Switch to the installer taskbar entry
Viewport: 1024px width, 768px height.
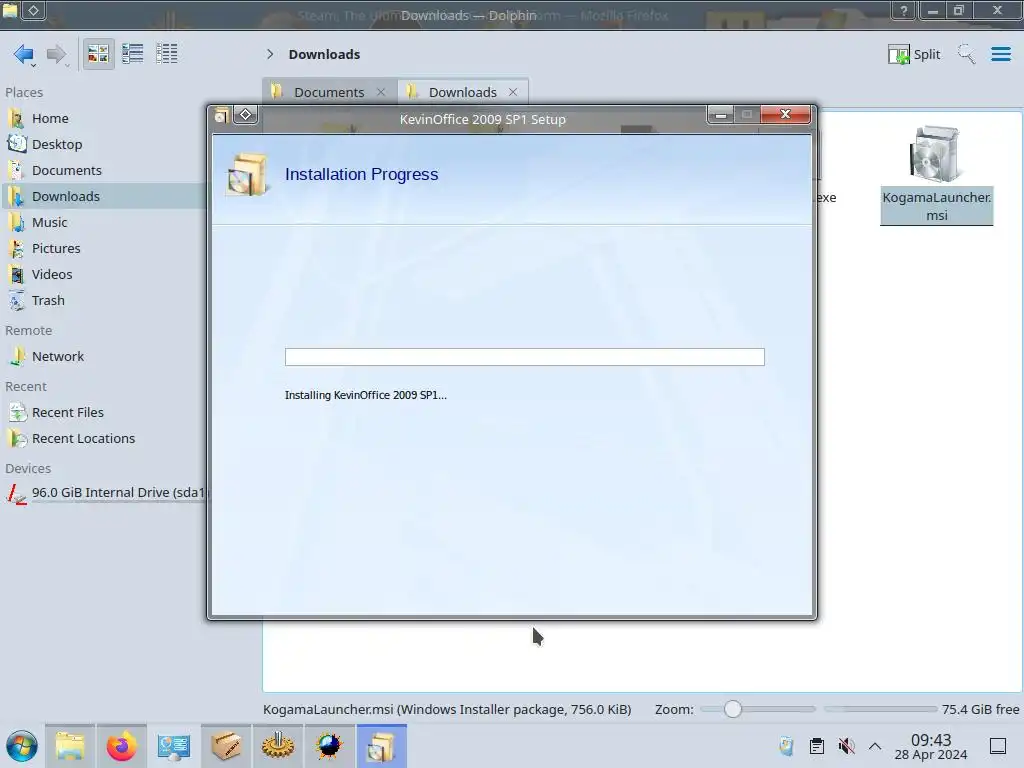click(381, 746)
